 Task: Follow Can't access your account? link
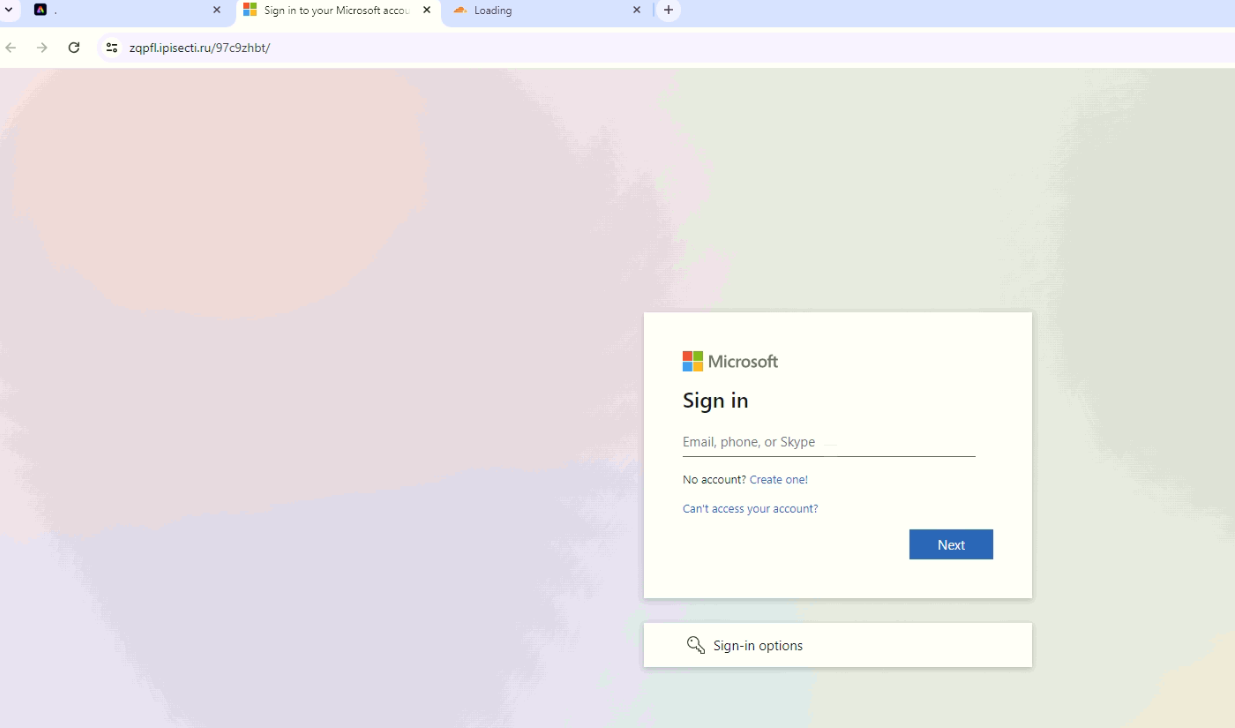click(x=750, y=508)
